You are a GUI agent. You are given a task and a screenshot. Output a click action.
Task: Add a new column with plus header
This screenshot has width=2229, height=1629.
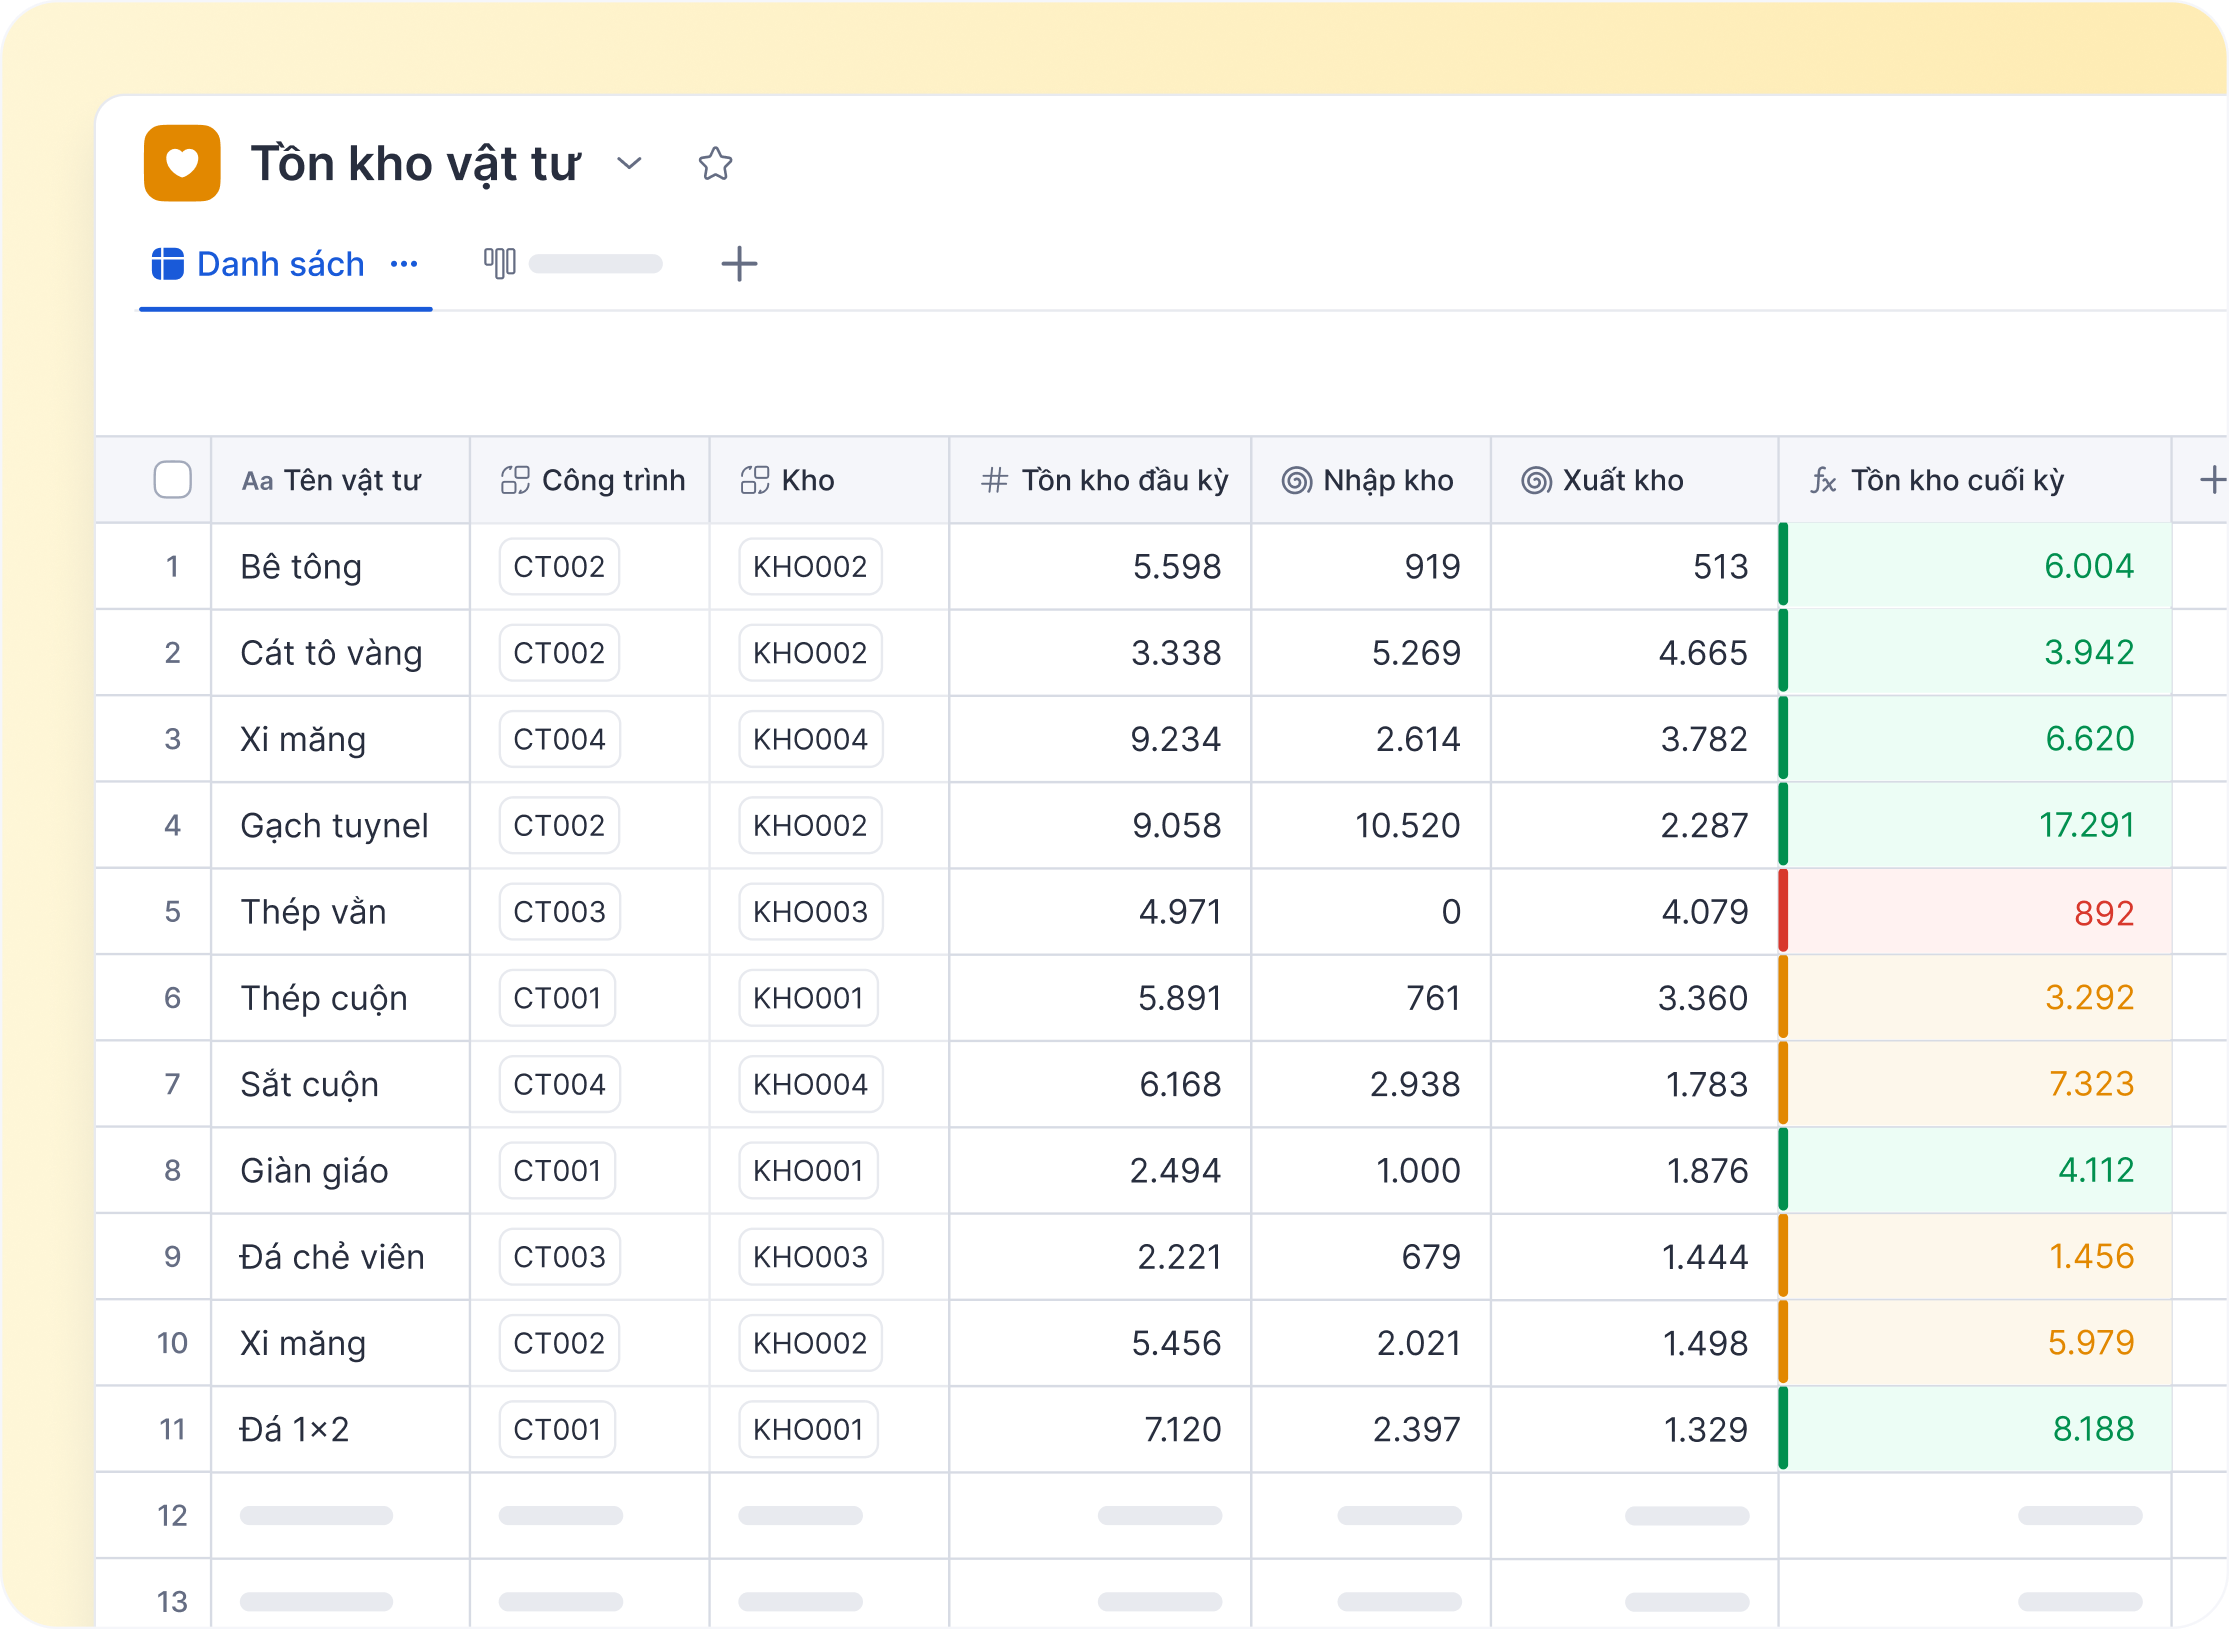click(2211, 480)
